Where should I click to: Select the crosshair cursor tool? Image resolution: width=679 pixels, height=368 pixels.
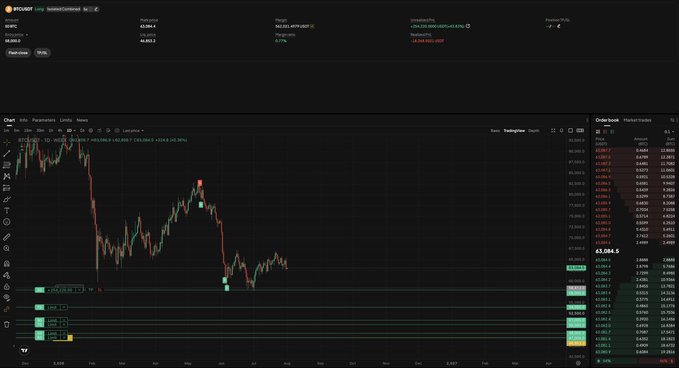(x=6, y=142)
